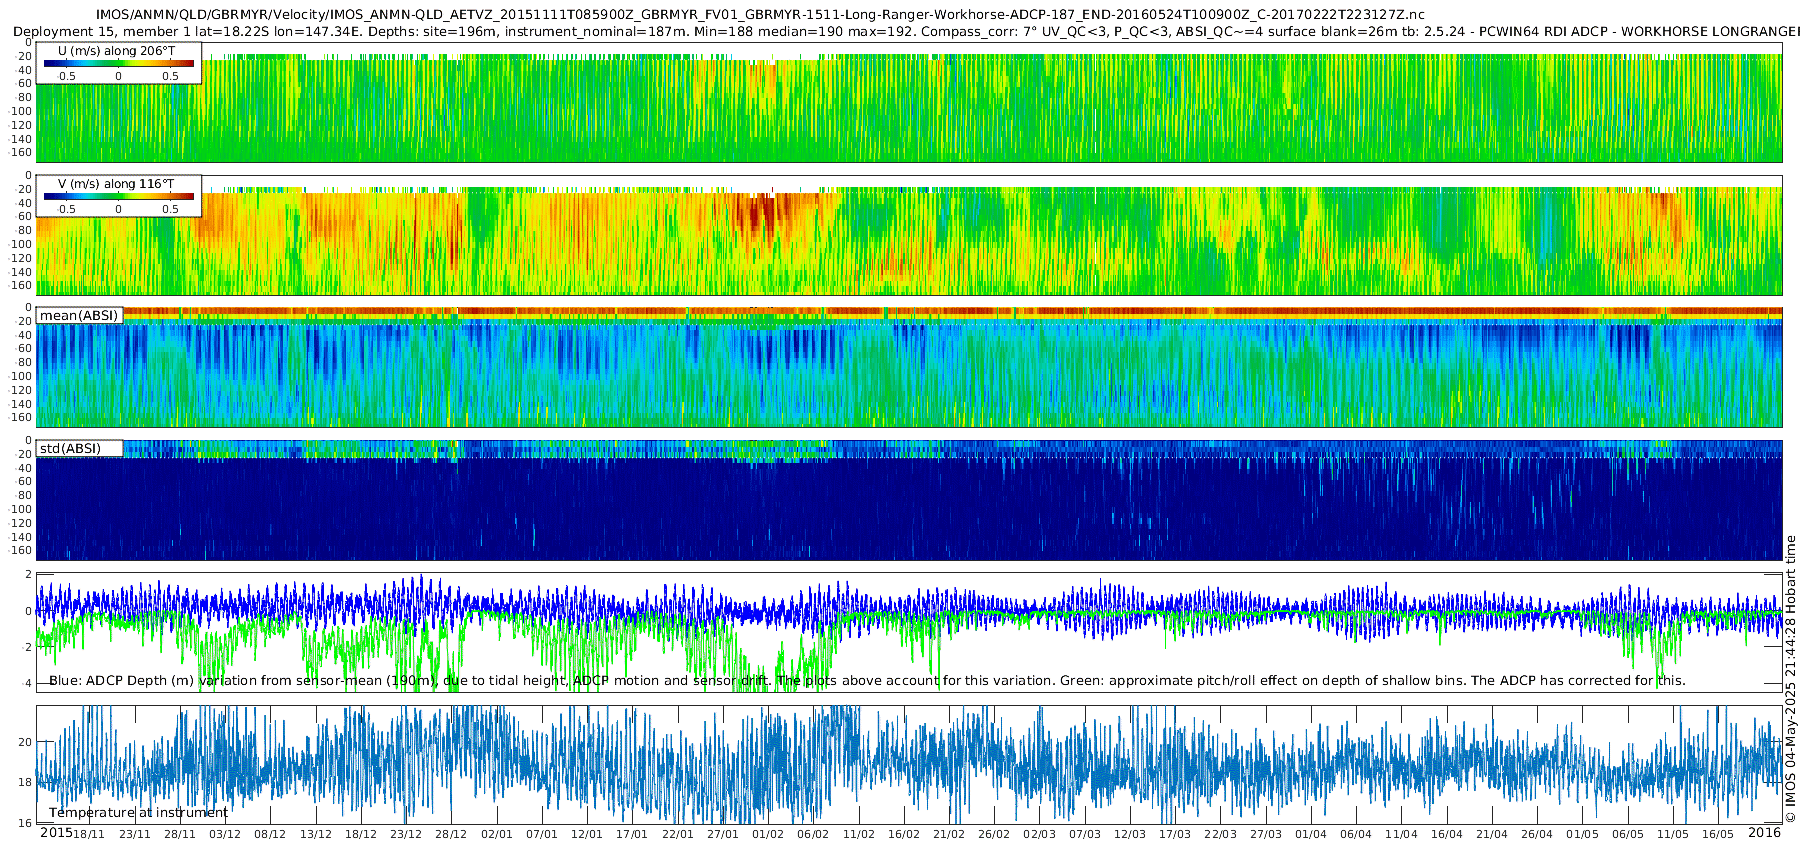Image resolution: width=1800 pixels, height=850 pixels.
Task: Click the V velocity colorbar
Action: (119, 197)
